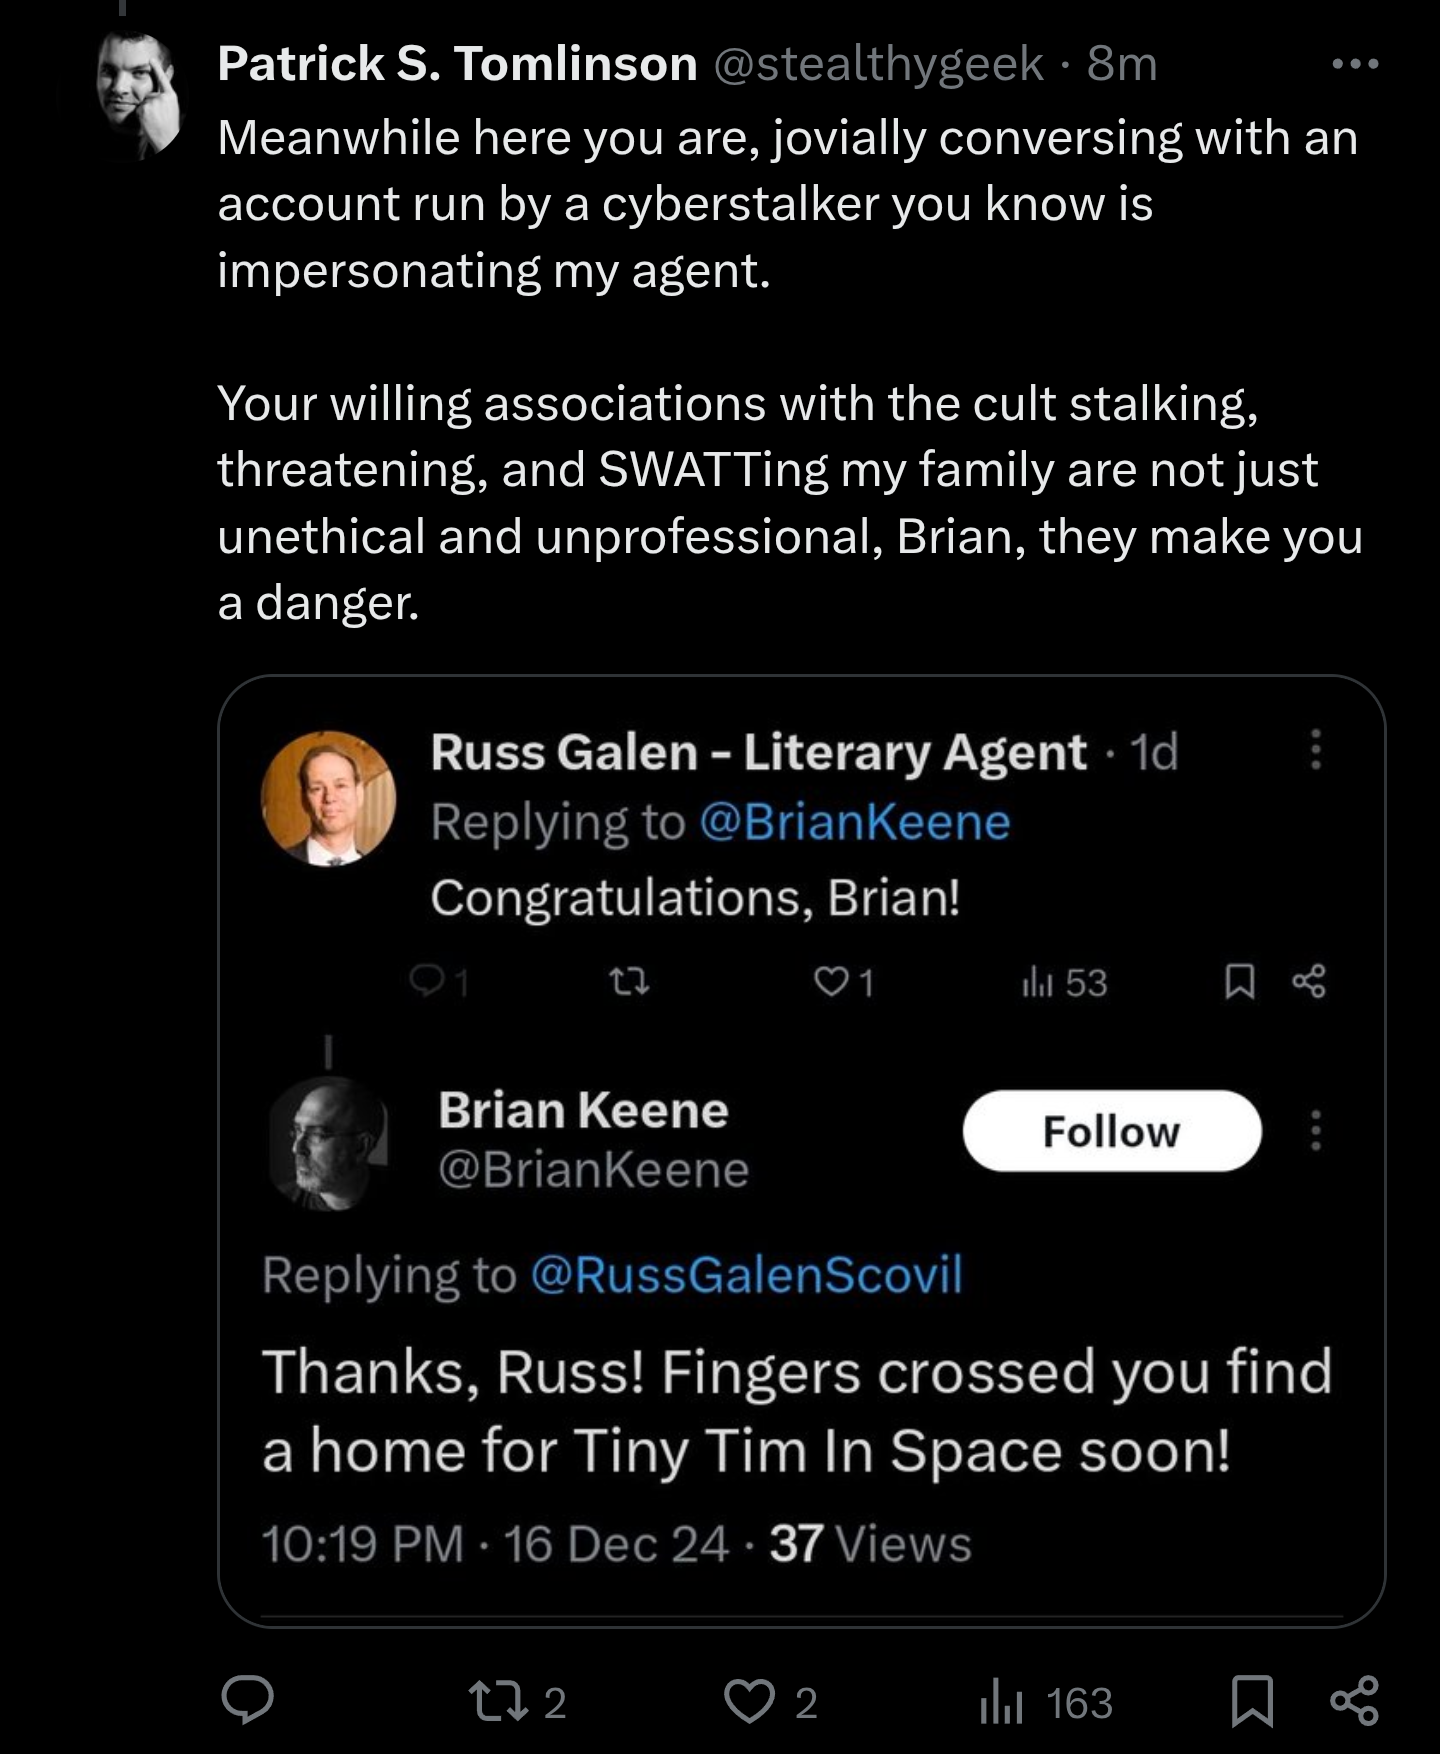Like Russ Galen's Congratulations reply
This screenshot has width=1440, height=1754.
pyautogui.click(x=843, y=983)
